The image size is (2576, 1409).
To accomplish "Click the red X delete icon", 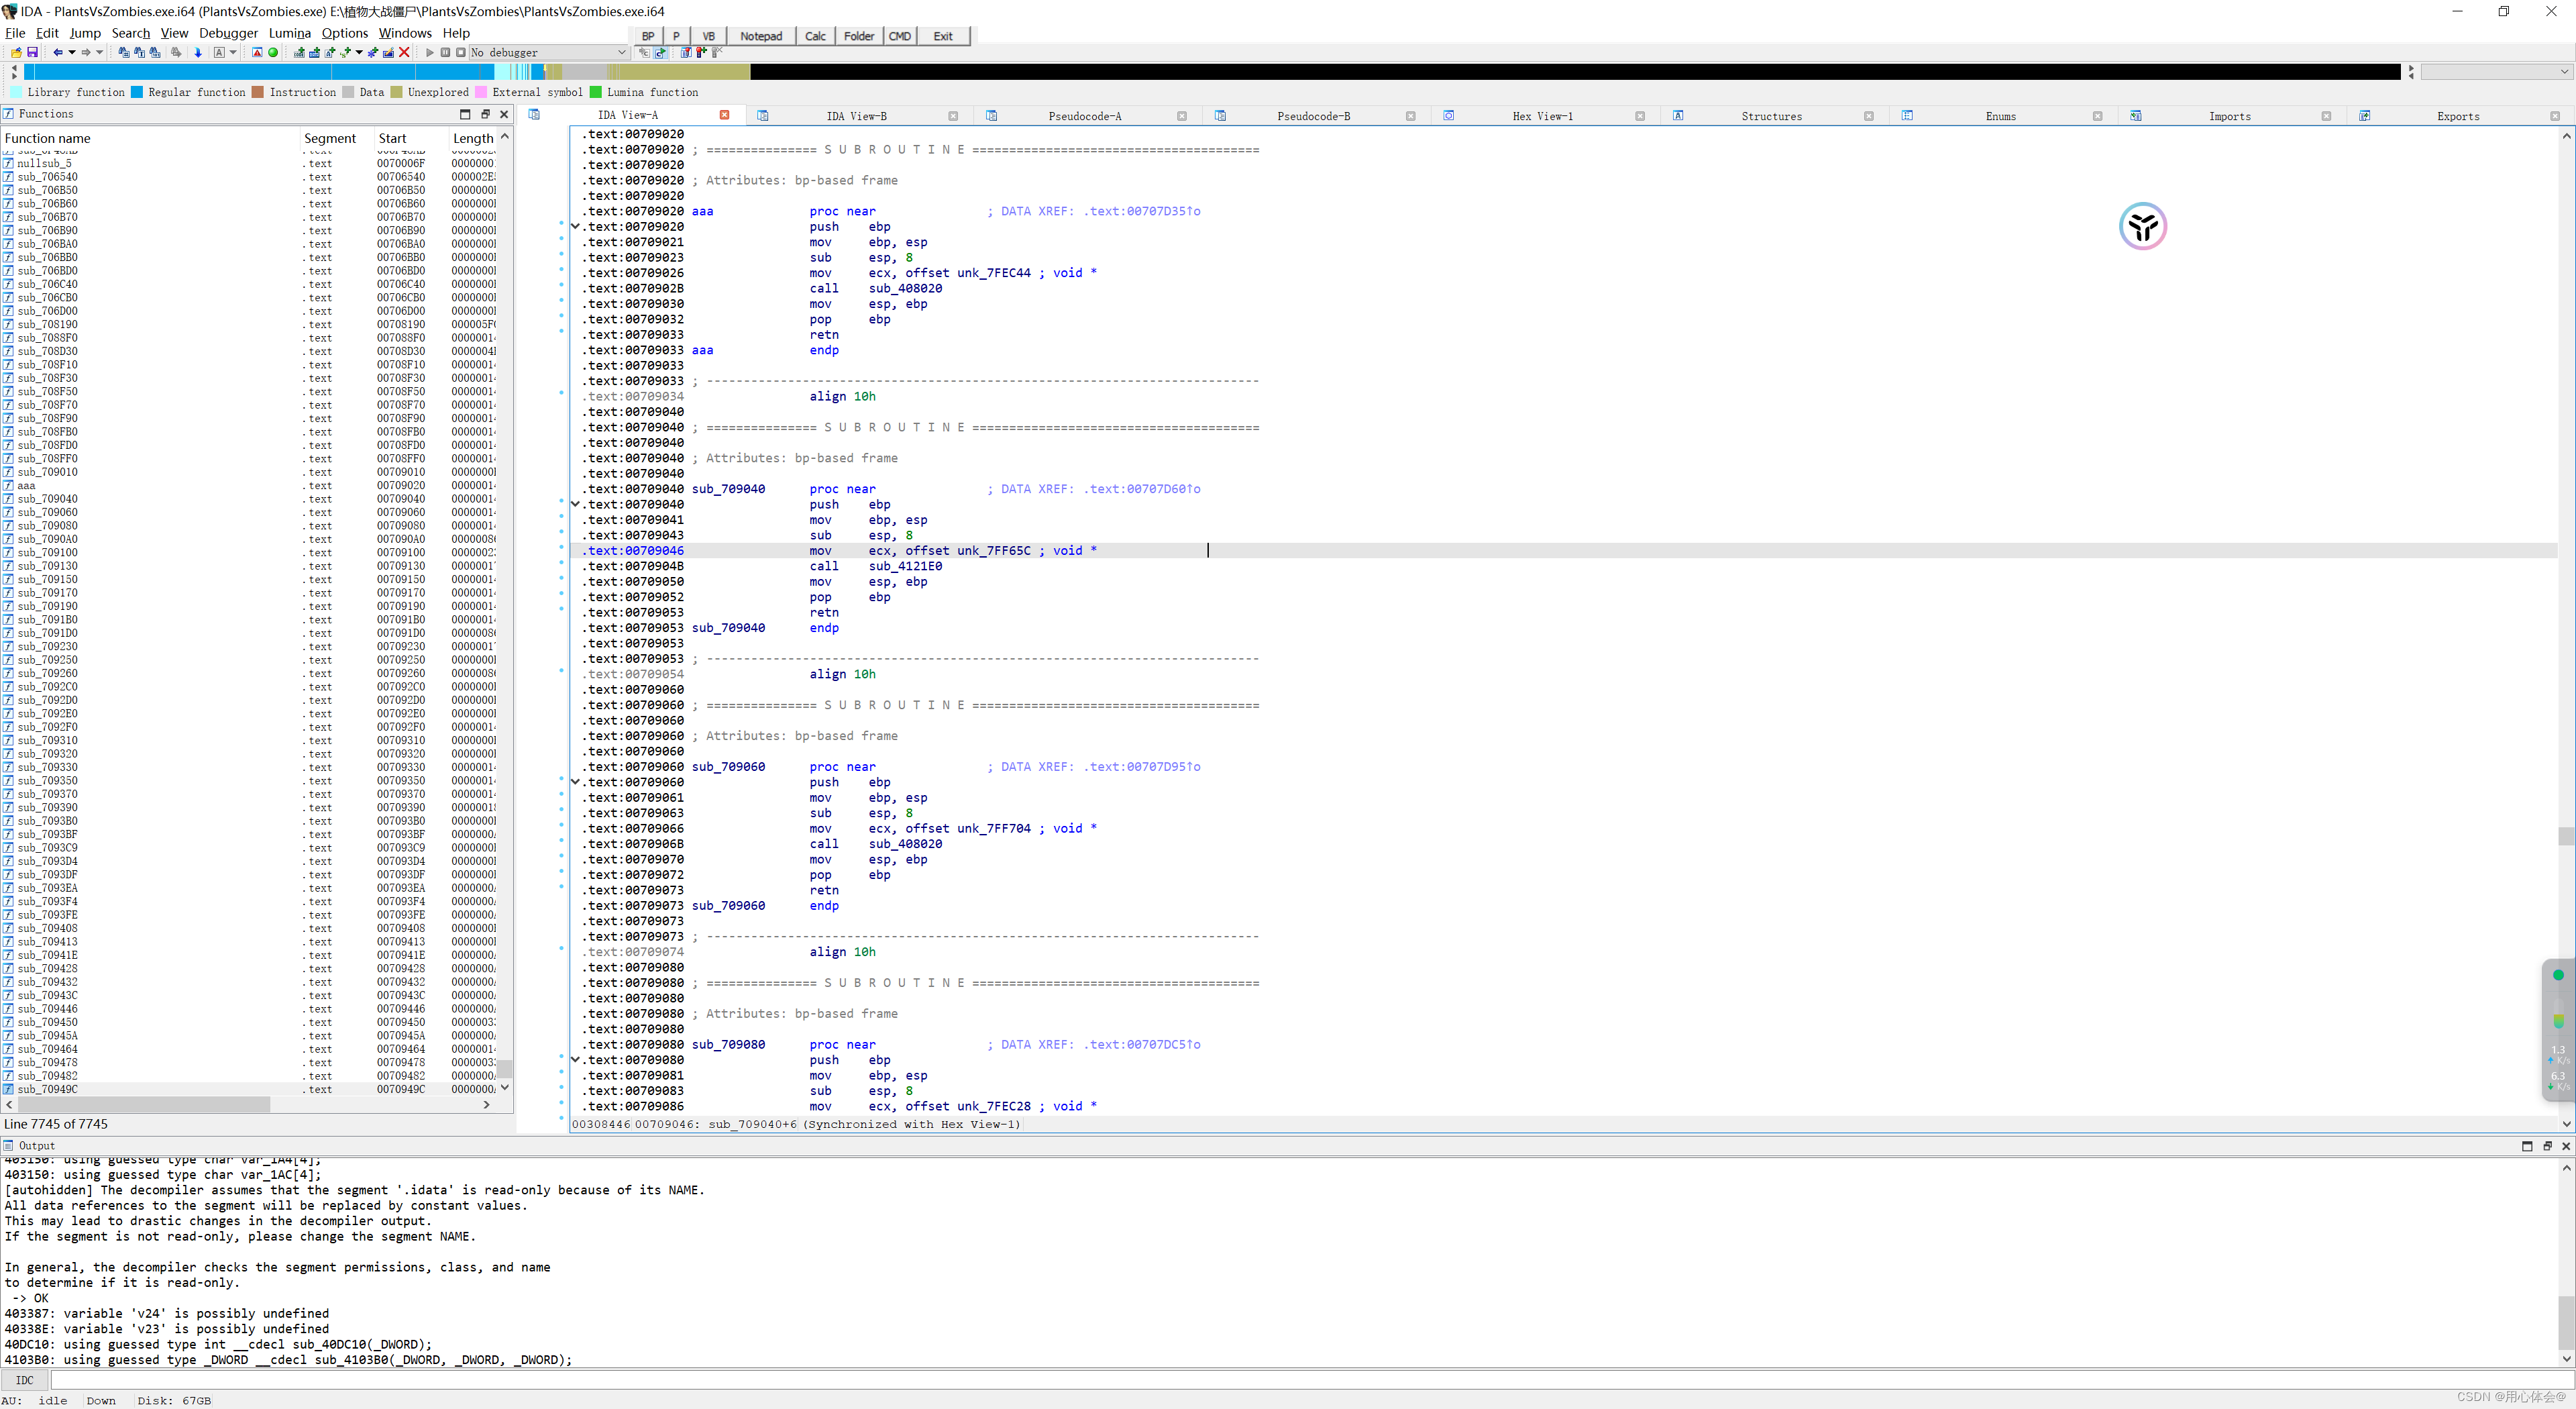I will click(404, 52).
